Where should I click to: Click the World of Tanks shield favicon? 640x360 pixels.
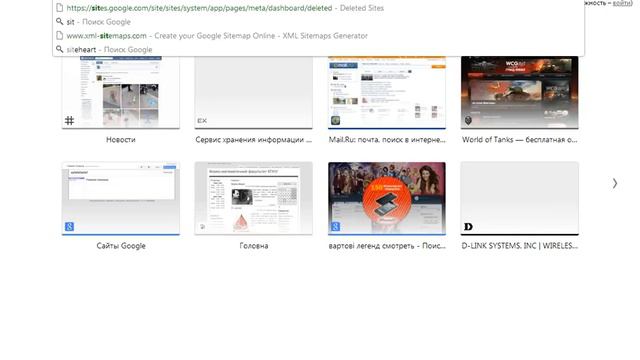[x=468, y=120]
